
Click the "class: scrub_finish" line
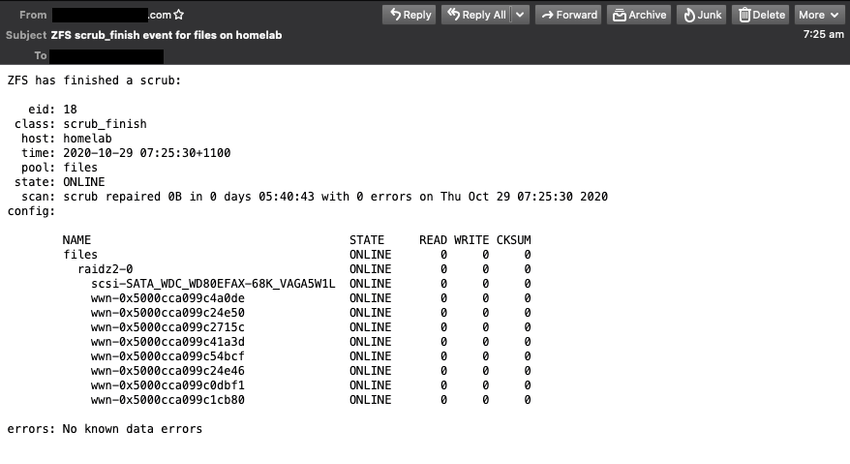click(80, 124)
